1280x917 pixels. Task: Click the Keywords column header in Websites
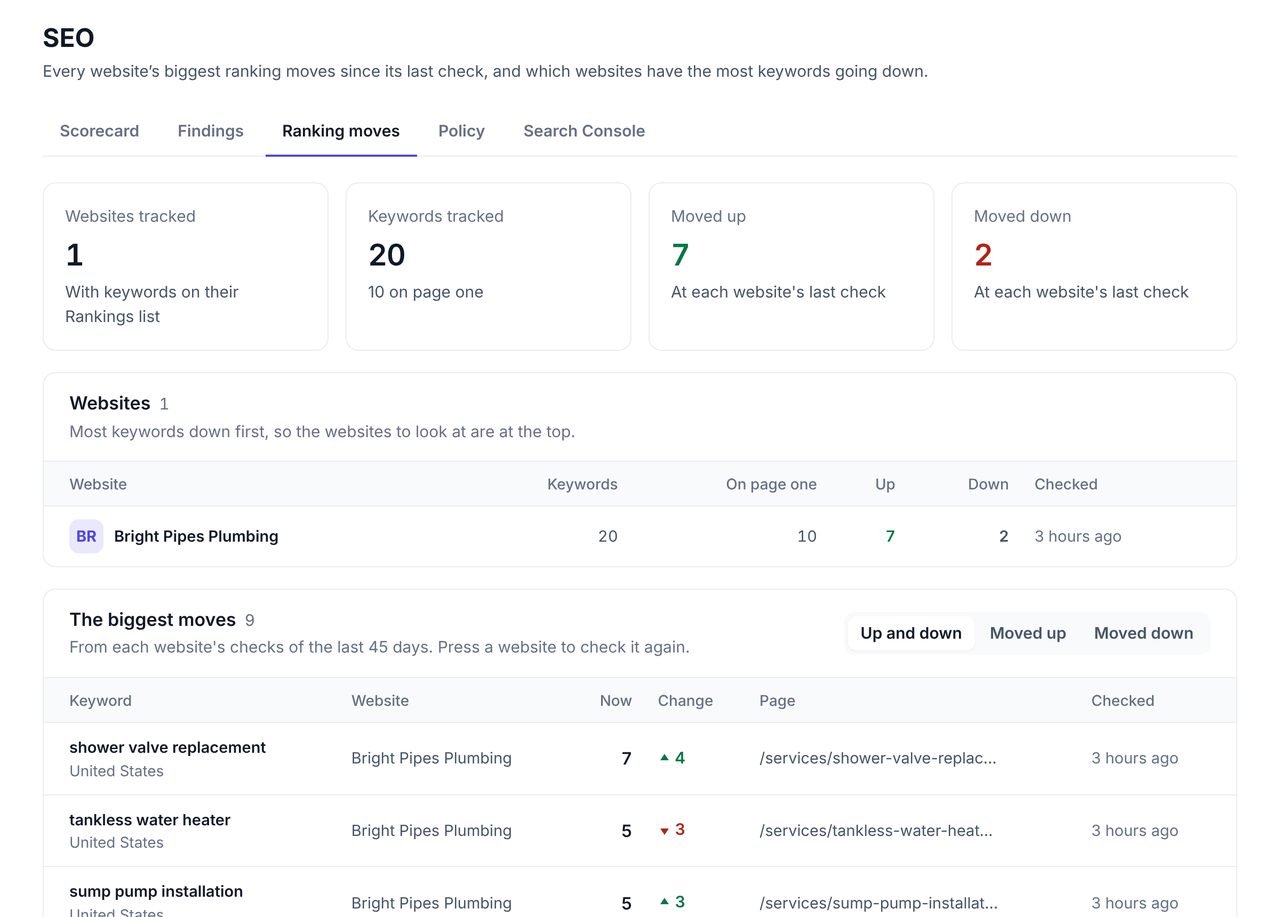click(x=582, y=484)
